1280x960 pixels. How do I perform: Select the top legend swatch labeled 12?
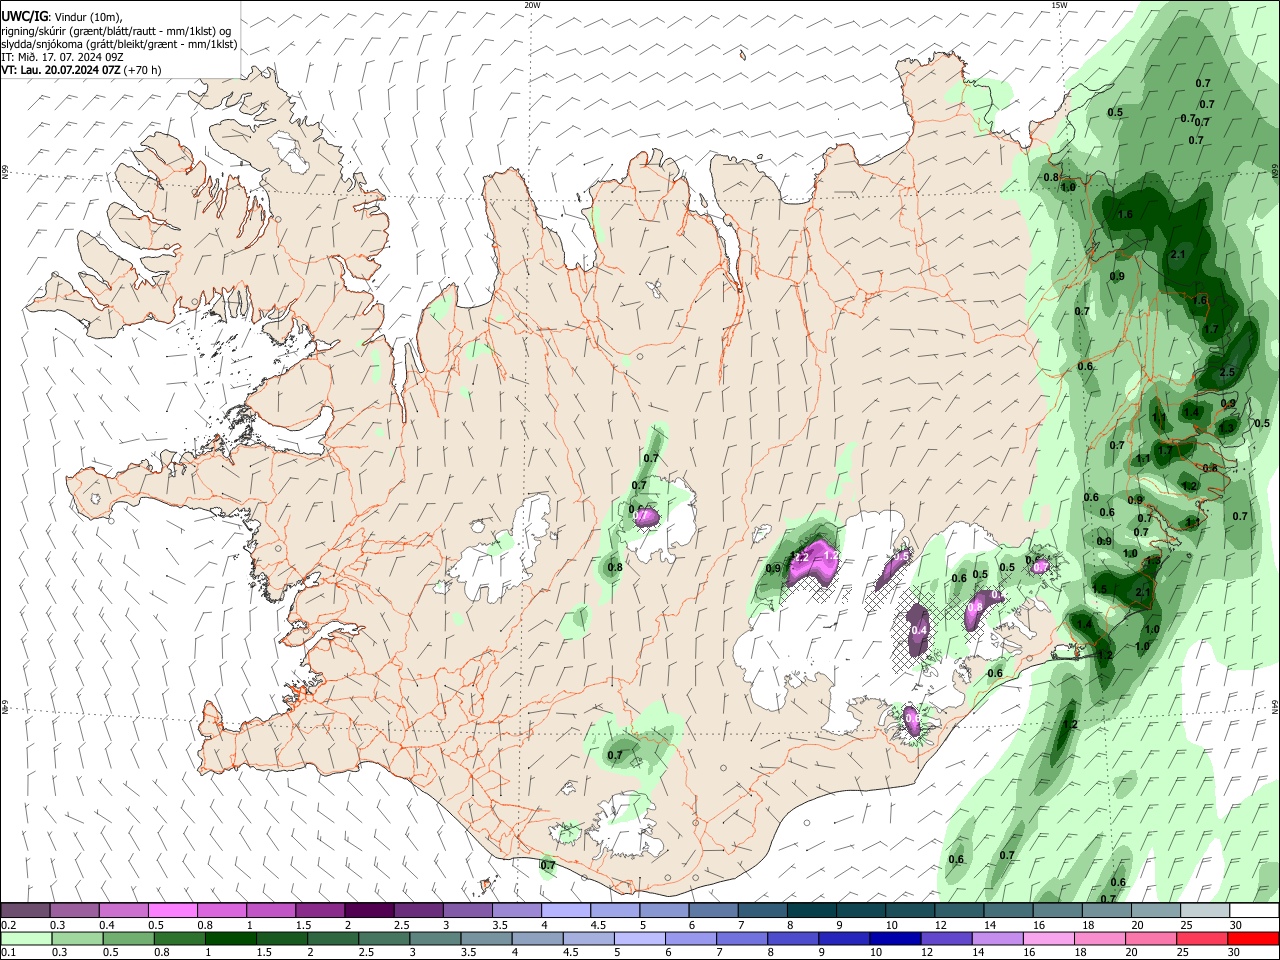tap(960, 911)
